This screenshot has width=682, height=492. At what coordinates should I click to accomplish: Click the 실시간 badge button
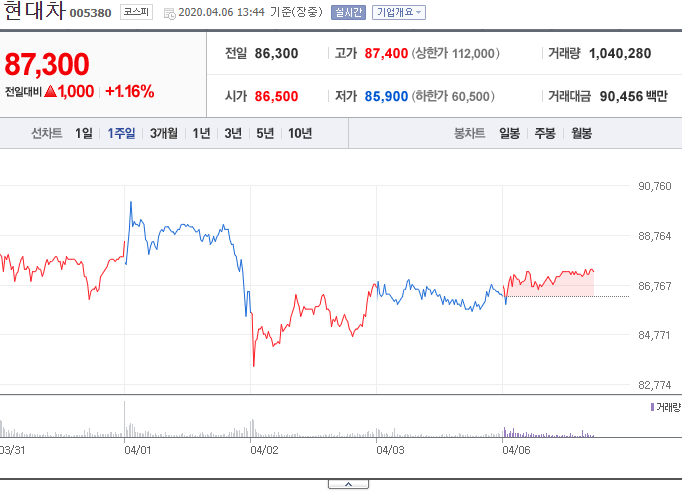pos(348,13)
